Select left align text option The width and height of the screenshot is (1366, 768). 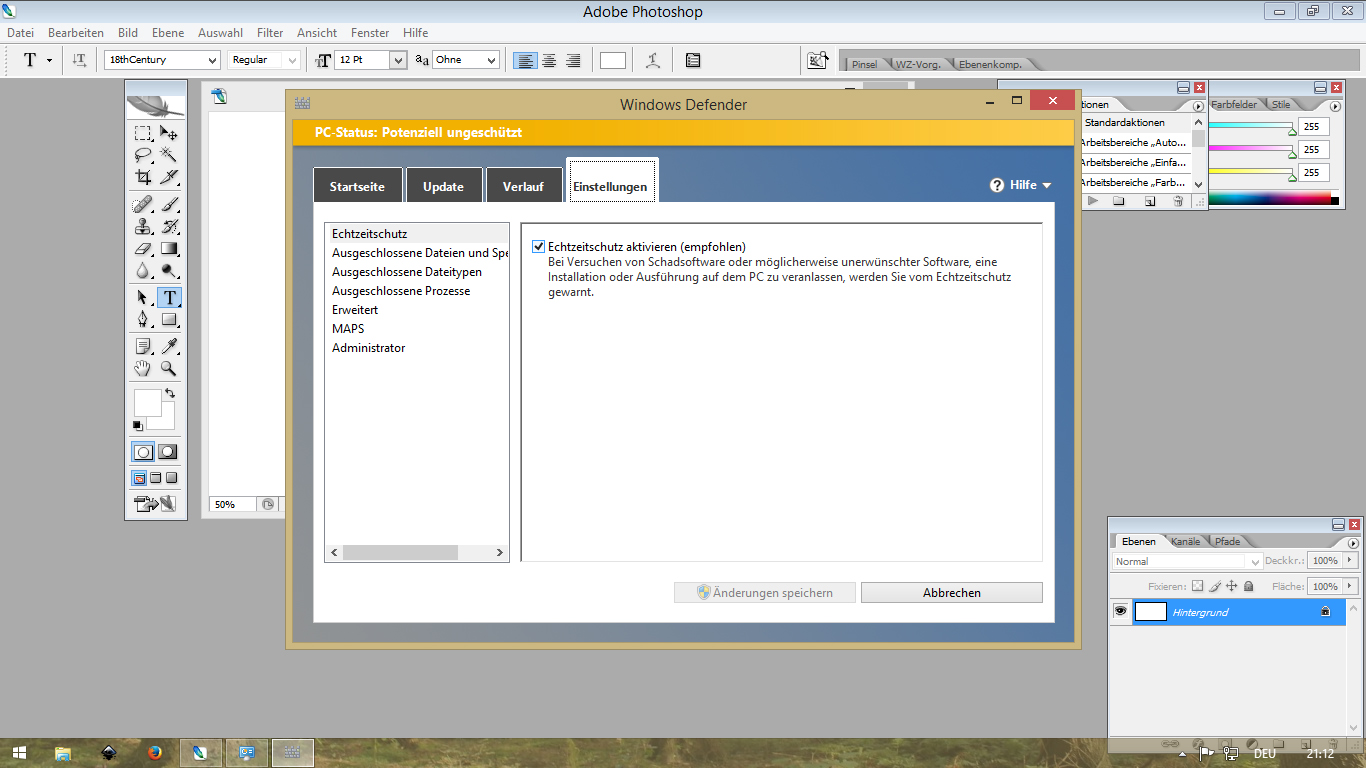tap(524, 60)
